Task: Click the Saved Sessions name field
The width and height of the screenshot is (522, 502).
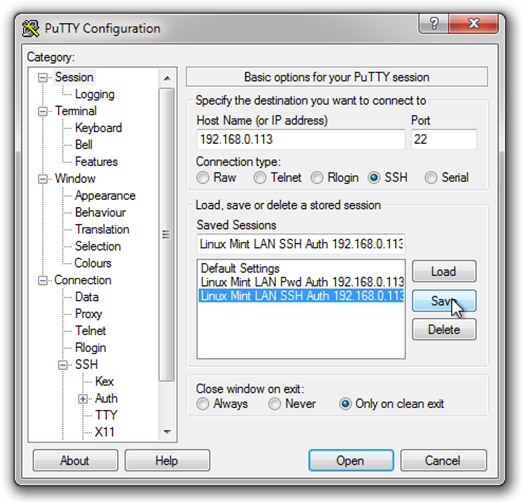Action: tap(301, 244)
